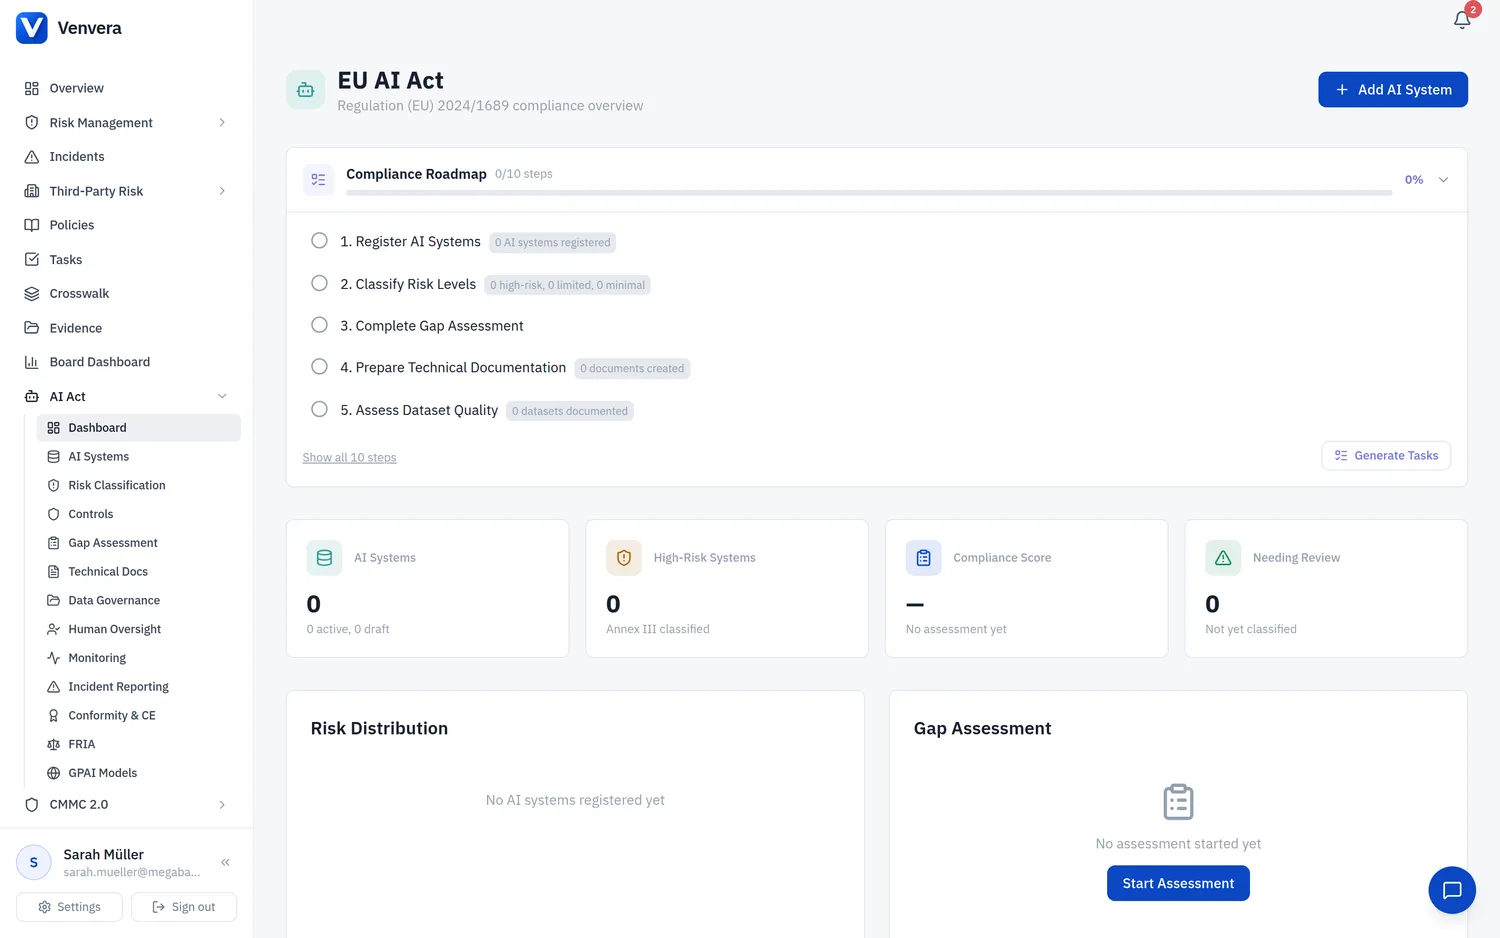
Task: Click the Needing Review warning card icon
Action: (1223, 558)
